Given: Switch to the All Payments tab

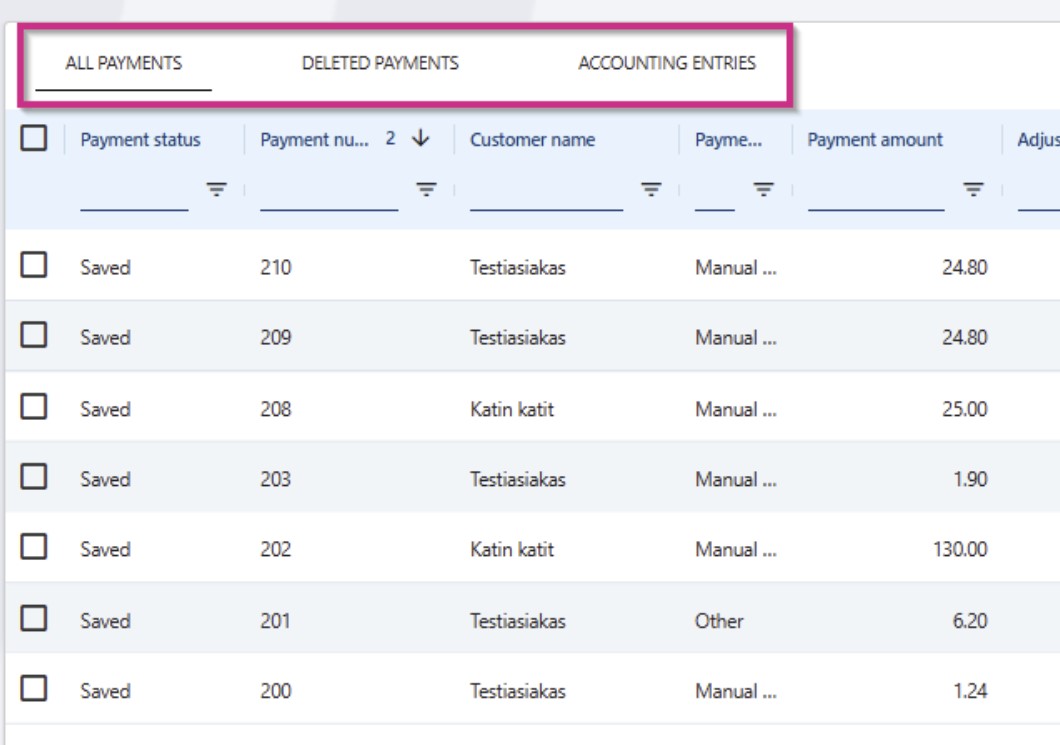Looking at the screenshot, I should [x=124, y=63].
